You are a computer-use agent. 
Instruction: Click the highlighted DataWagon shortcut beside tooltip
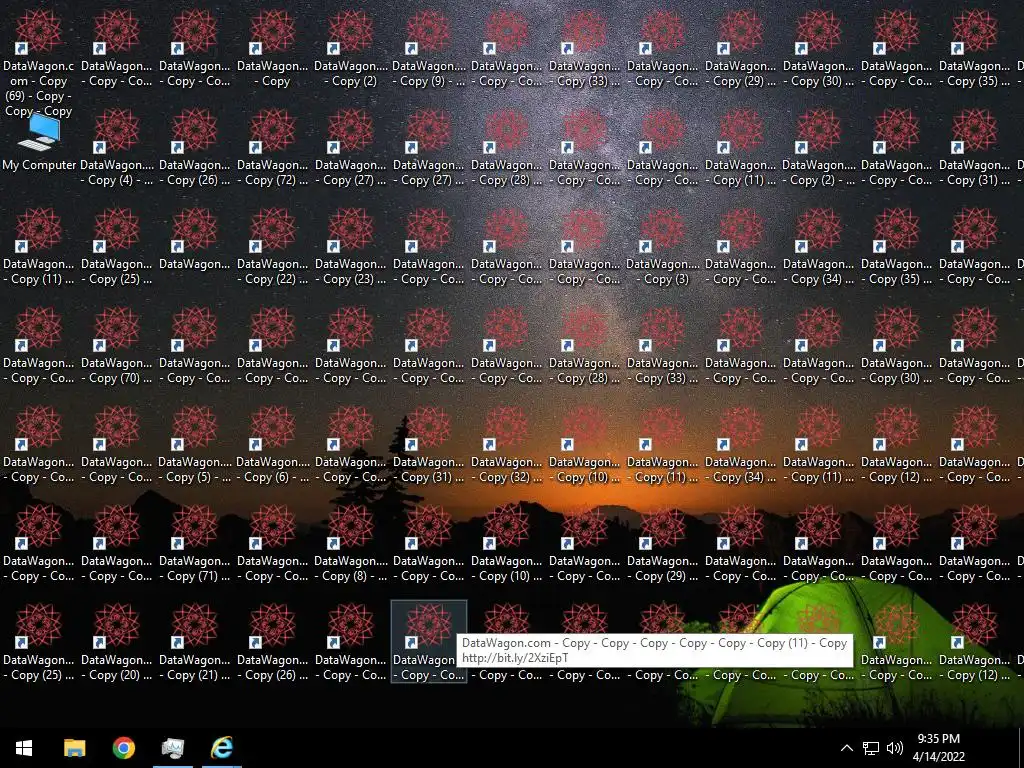[428, 643]
